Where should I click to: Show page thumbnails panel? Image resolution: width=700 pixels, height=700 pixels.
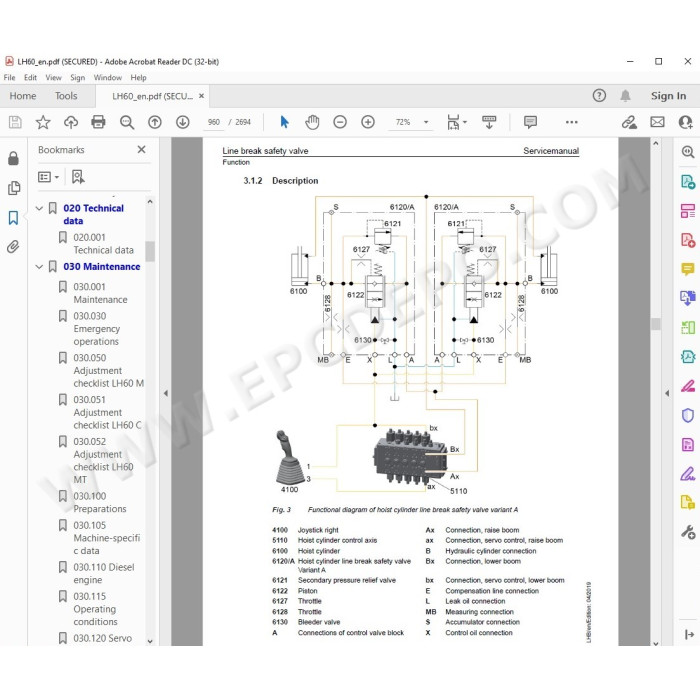(x=14, y=188)
